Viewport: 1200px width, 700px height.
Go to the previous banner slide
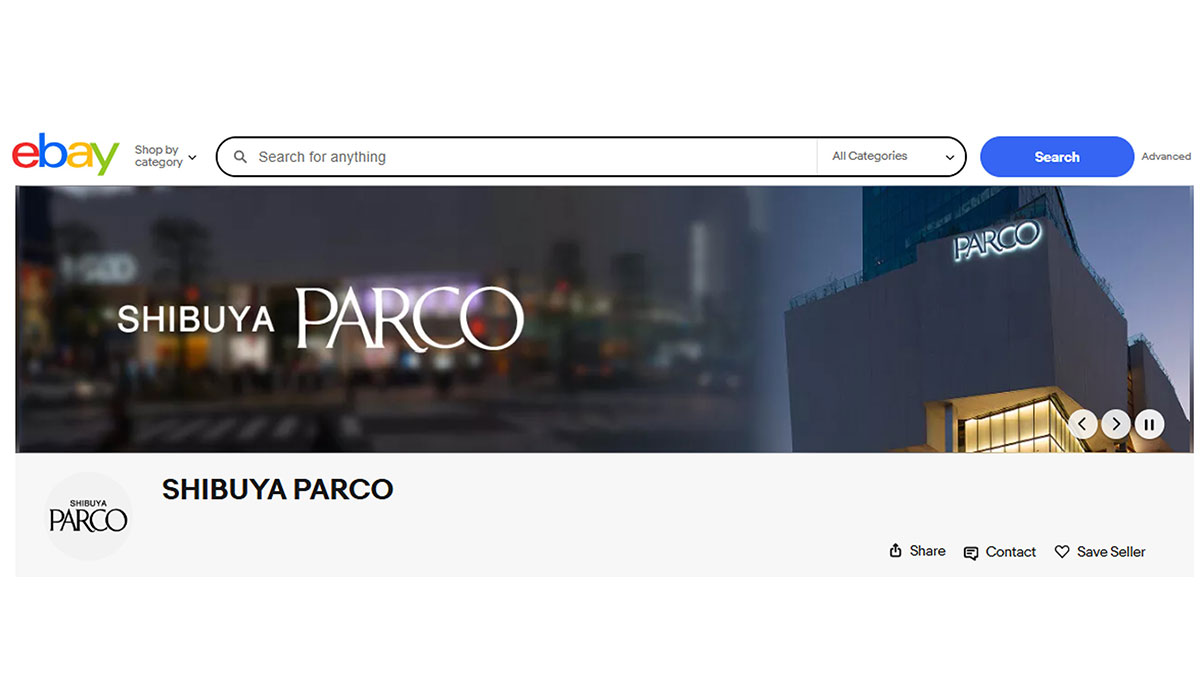(x=1082, y=424)
